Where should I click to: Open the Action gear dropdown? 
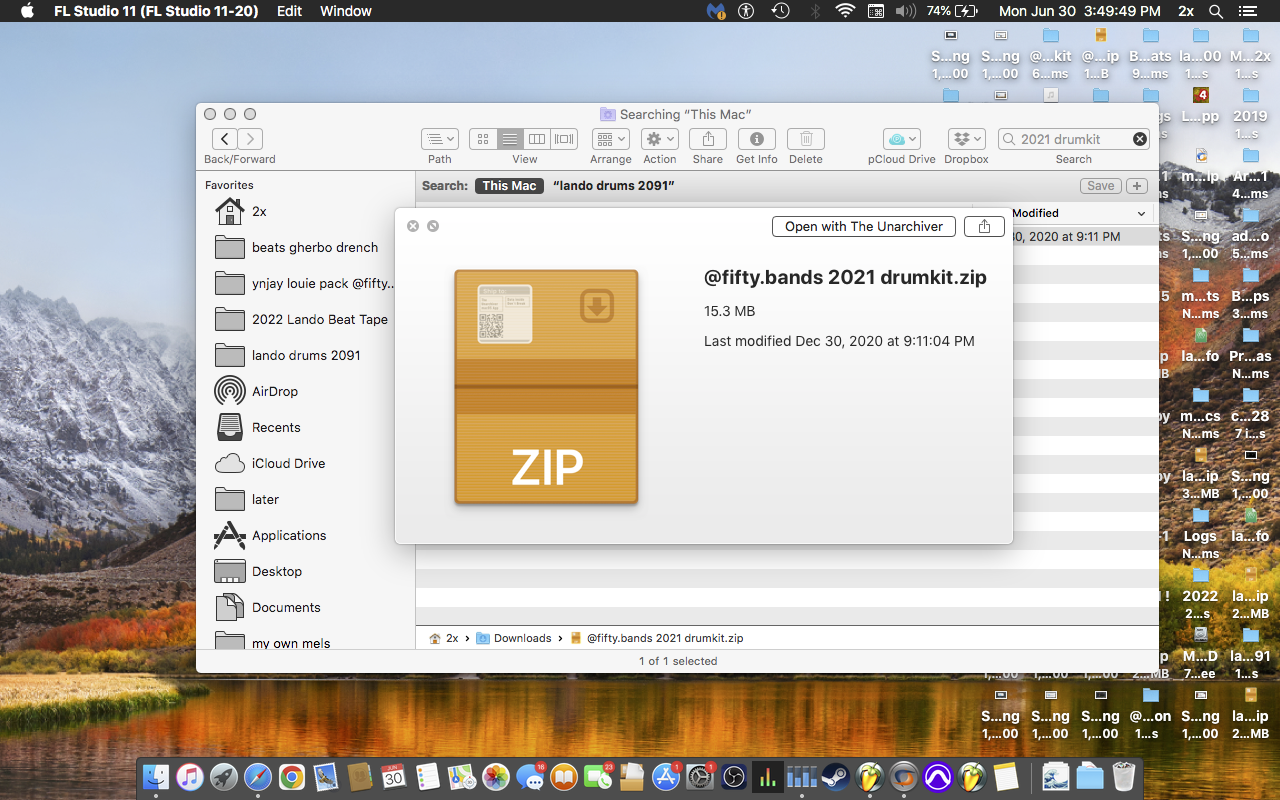[660, 139]
